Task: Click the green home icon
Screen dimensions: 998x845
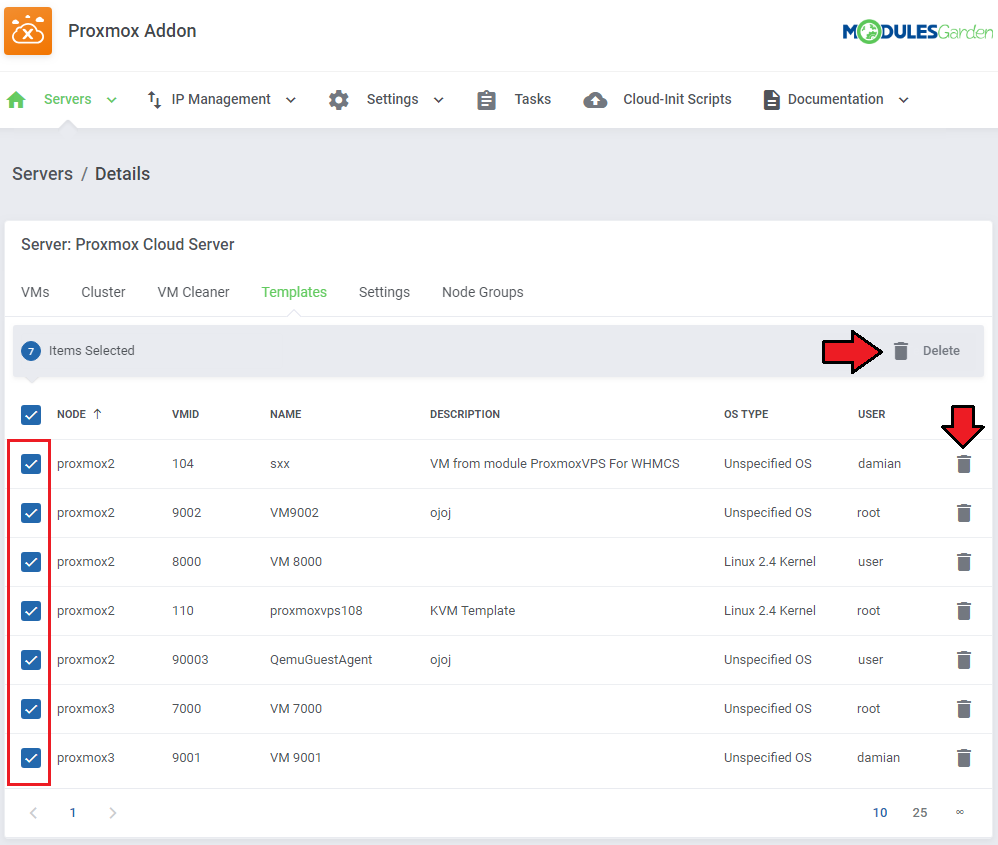Action: [16, 100]
